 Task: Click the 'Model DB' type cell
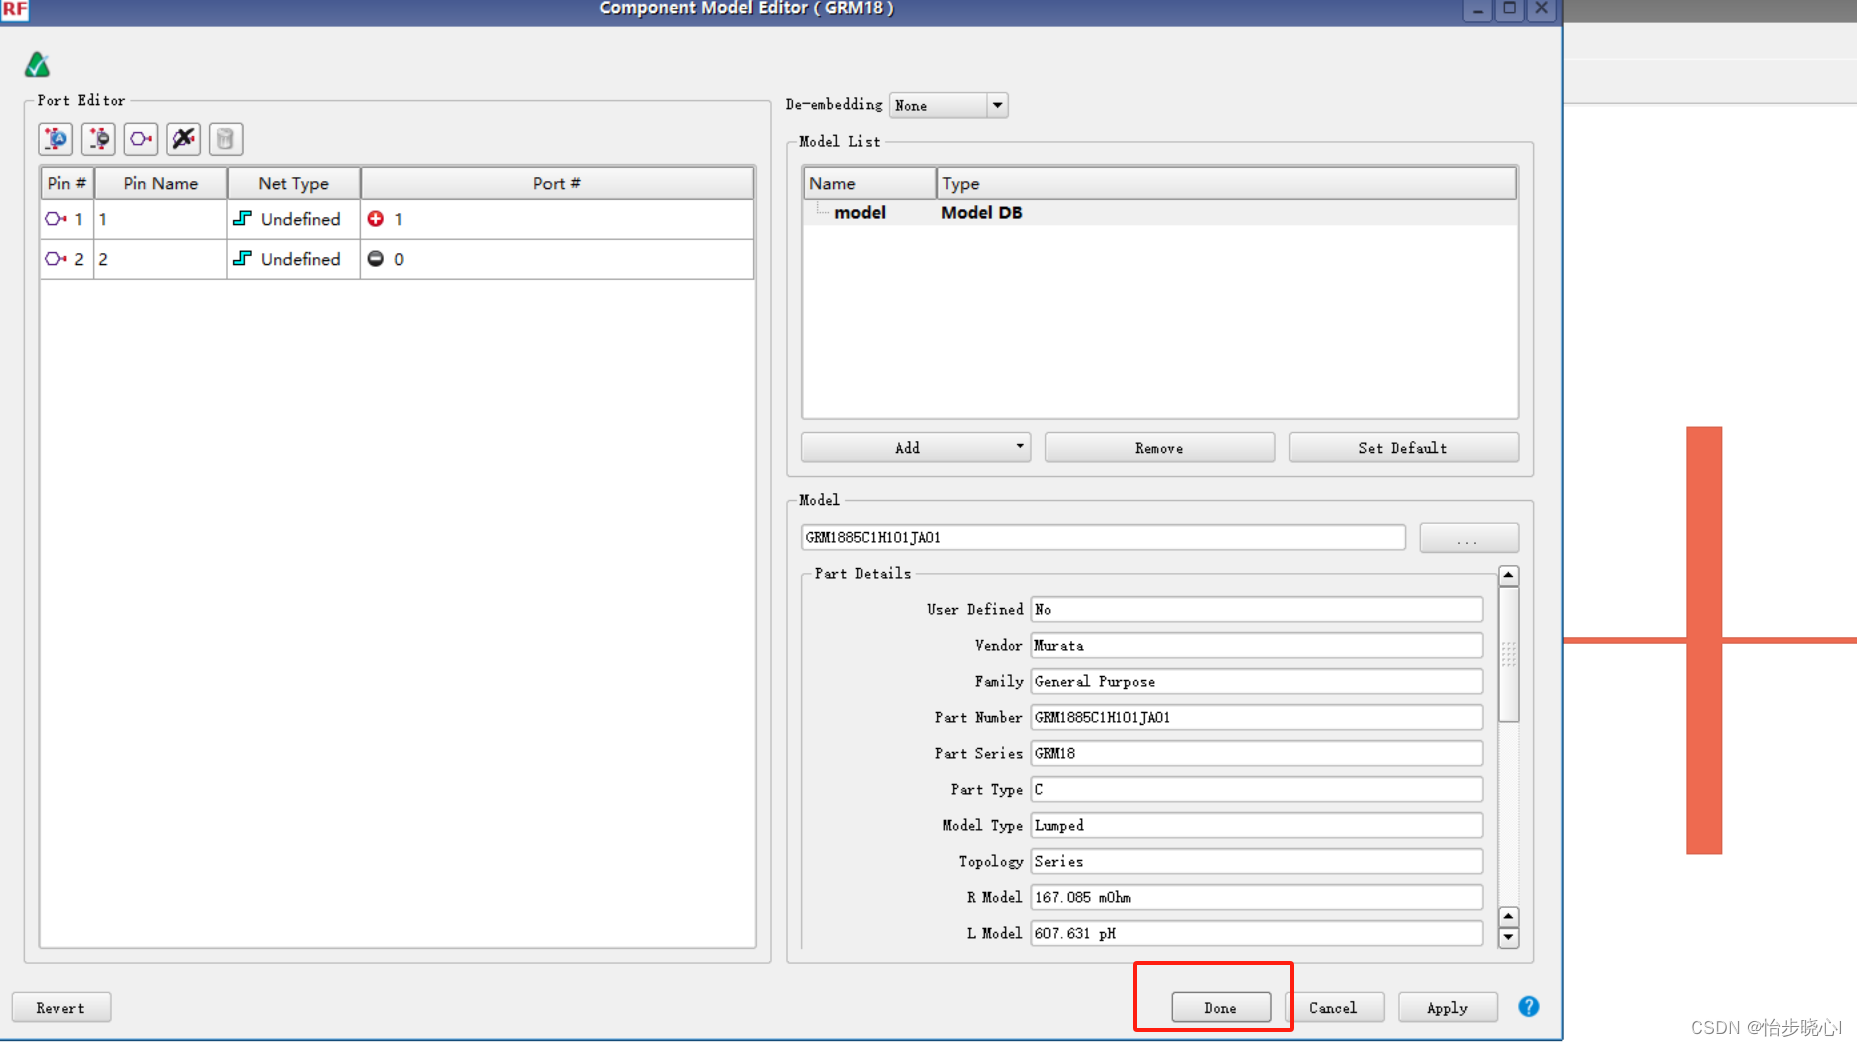click(x=981, y=212)
